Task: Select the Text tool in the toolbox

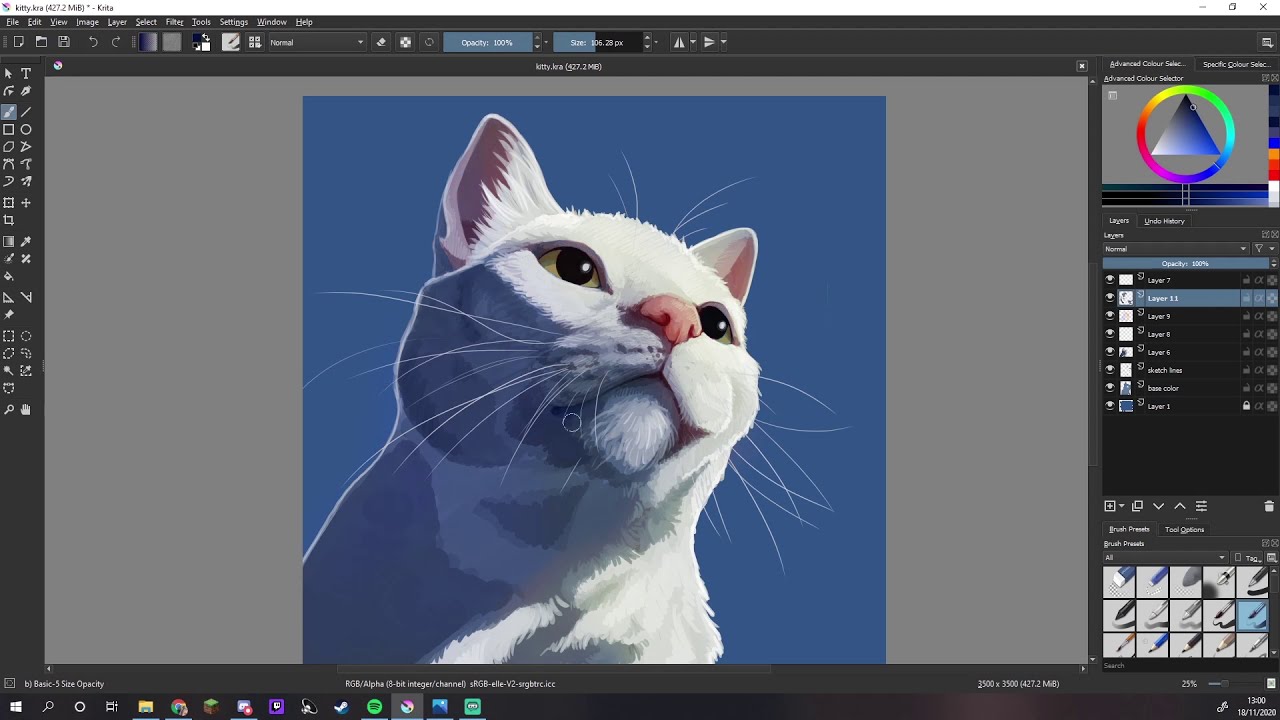Action: click(26, 73)
